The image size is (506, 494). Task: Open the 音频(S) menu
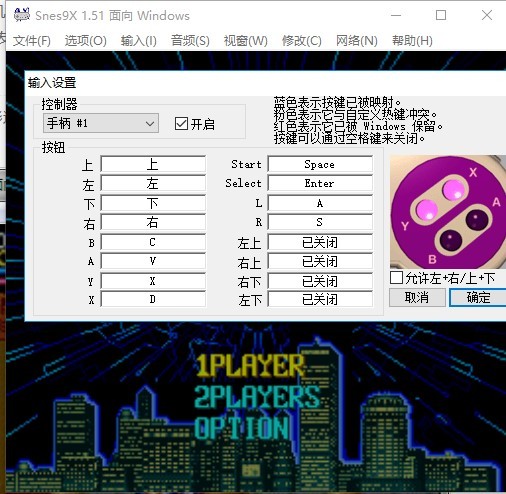(190, 41)
